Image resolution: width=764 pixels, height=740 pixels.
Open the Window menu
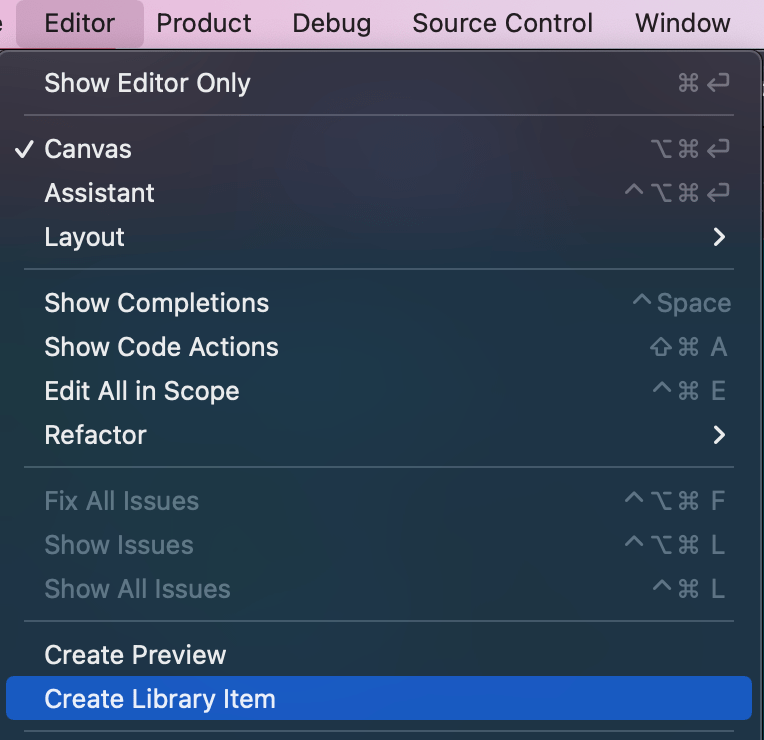[x=683, y=23]
